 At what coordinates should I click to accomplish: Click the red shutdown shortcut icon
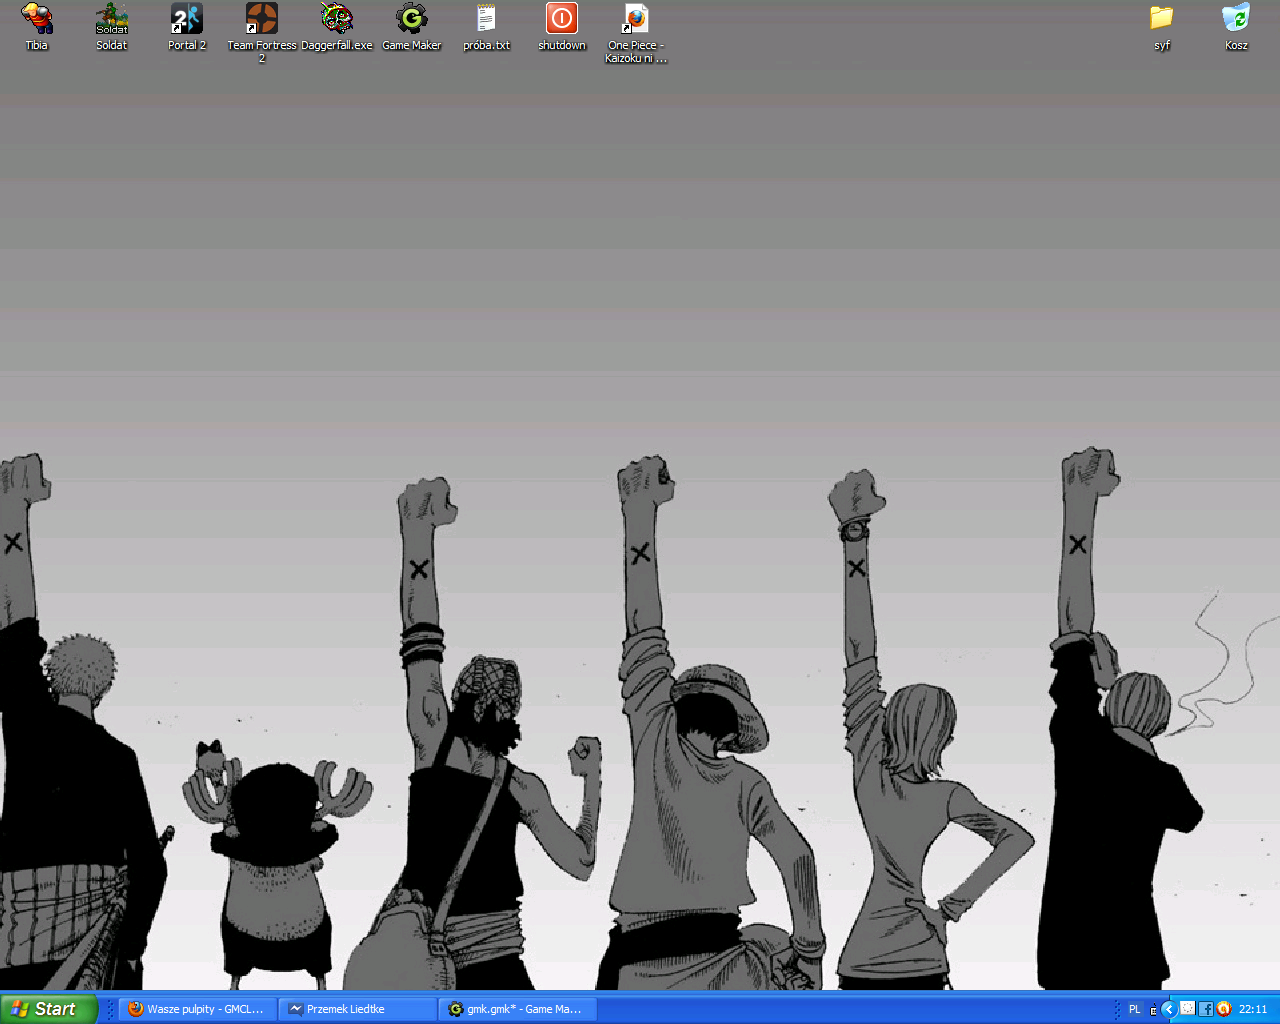(562, 19)
